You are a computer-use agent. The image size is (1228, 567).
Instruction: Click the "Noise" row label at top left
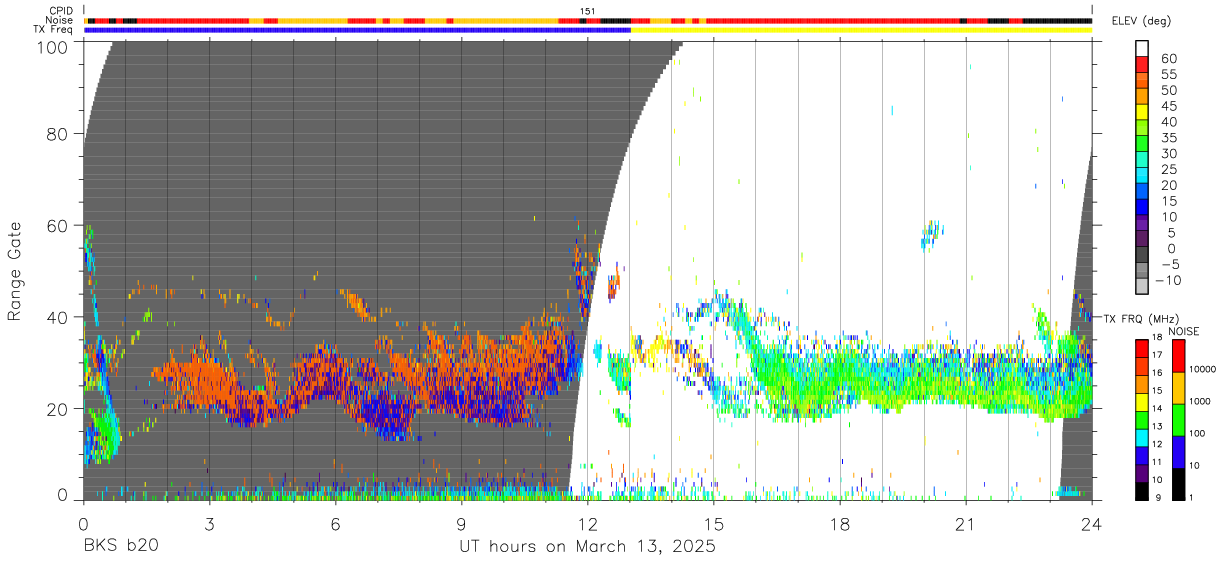[59, 20]
